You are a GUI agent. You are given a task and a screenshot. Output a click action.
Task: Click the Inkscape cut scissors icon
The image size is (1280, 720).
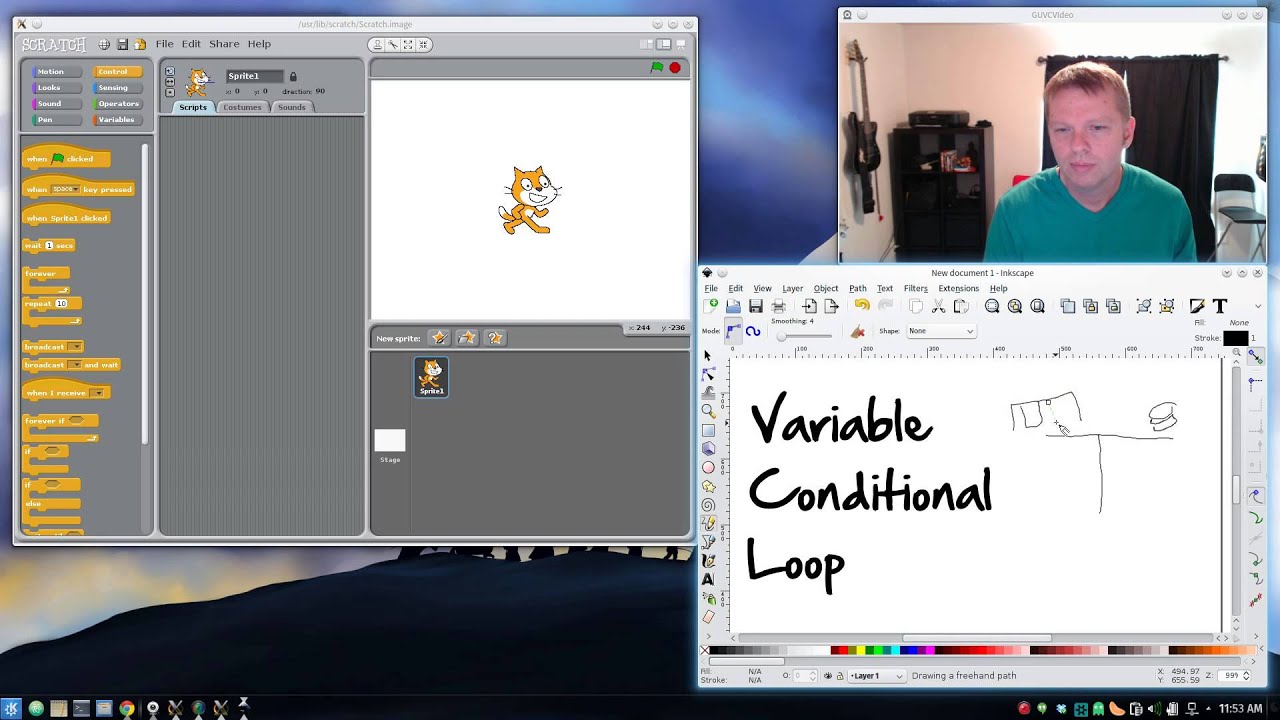938,306
